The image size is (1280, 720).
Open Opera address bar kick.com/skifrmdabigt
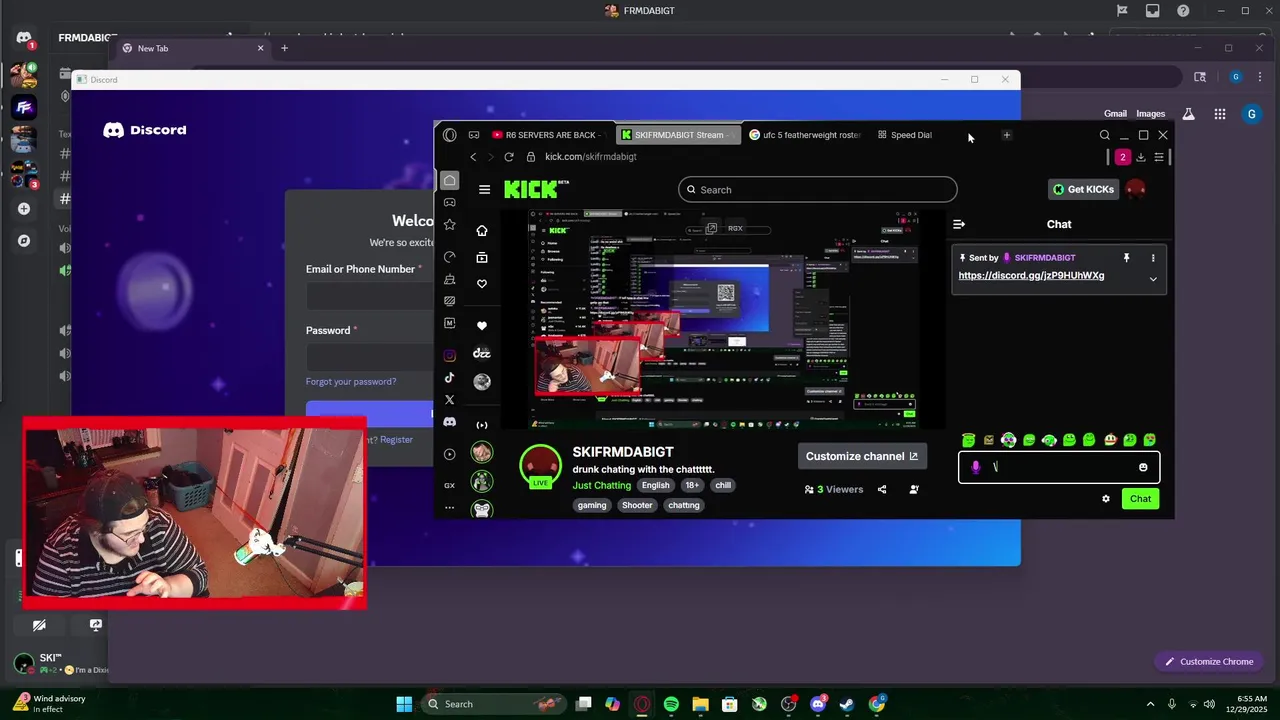[590, 157]
